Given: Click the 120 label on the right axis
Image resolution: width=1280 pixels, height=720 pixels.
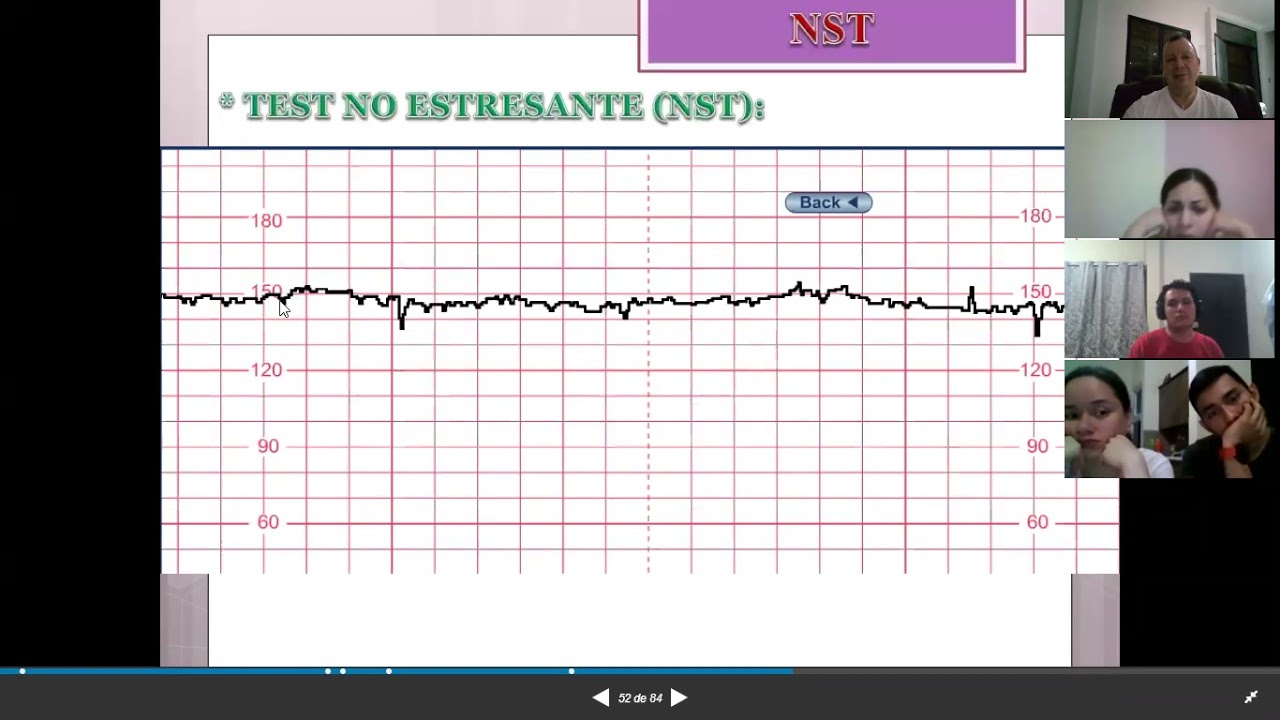Looking at the screenshot, I should tap(1035, 370).
